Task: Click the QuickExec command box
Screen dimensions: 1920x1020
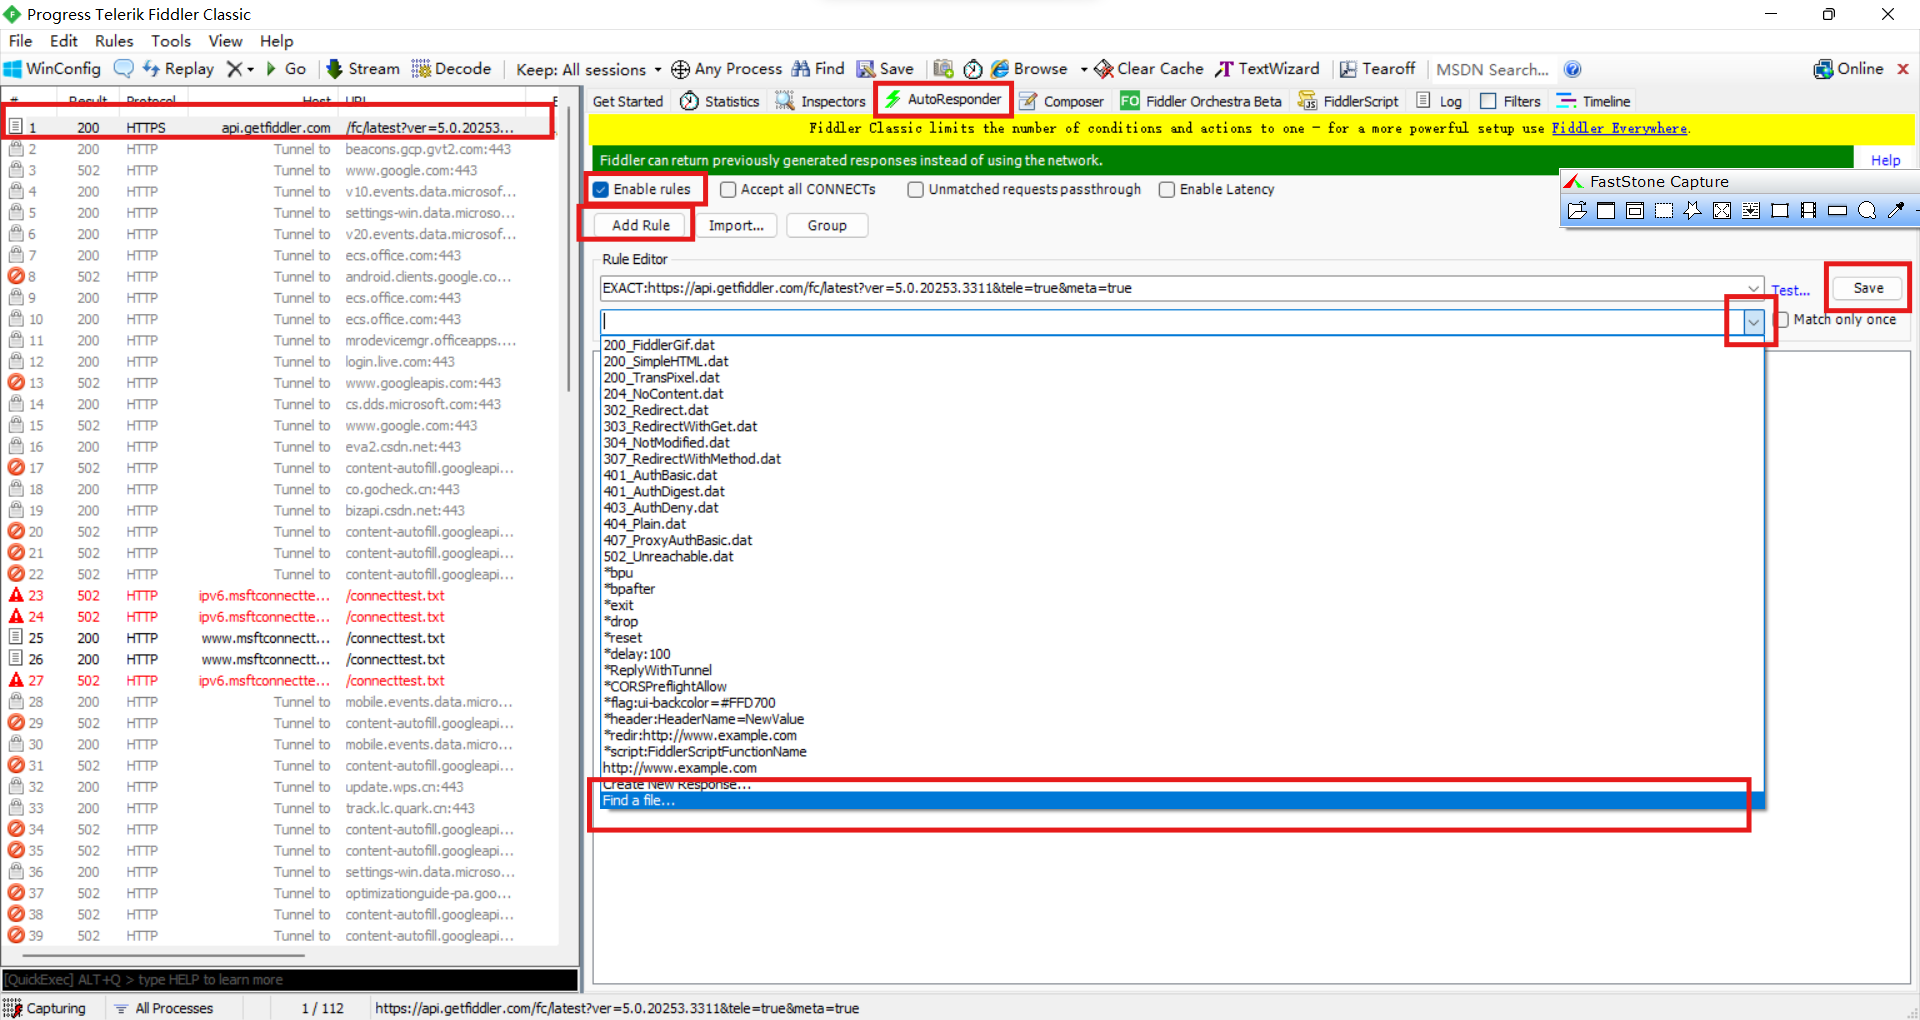Action: point(290,980)
